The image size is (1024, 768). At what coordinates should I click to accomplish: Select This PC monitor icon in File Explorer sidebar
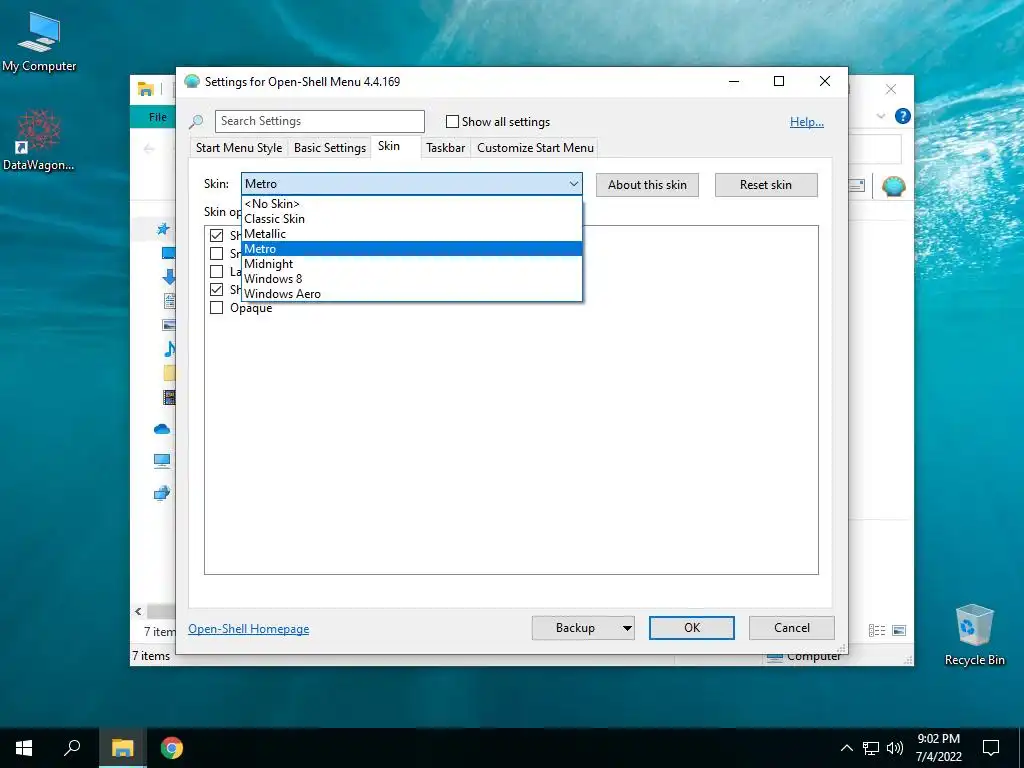[162, 461]
